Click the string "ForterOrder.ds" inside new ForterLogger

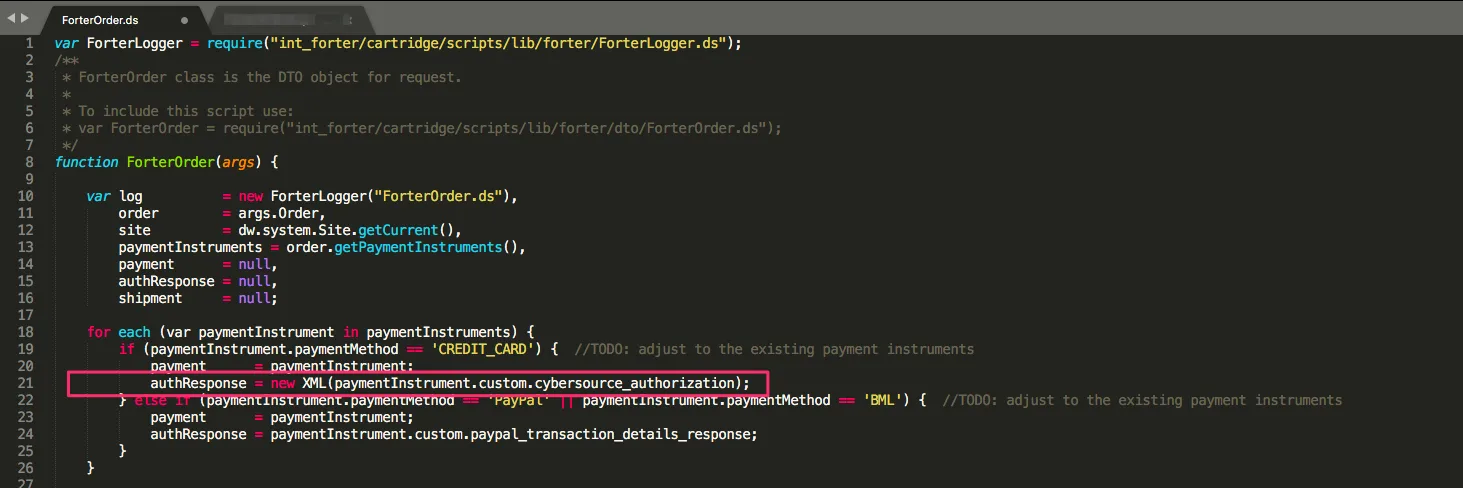coord(439,196)
